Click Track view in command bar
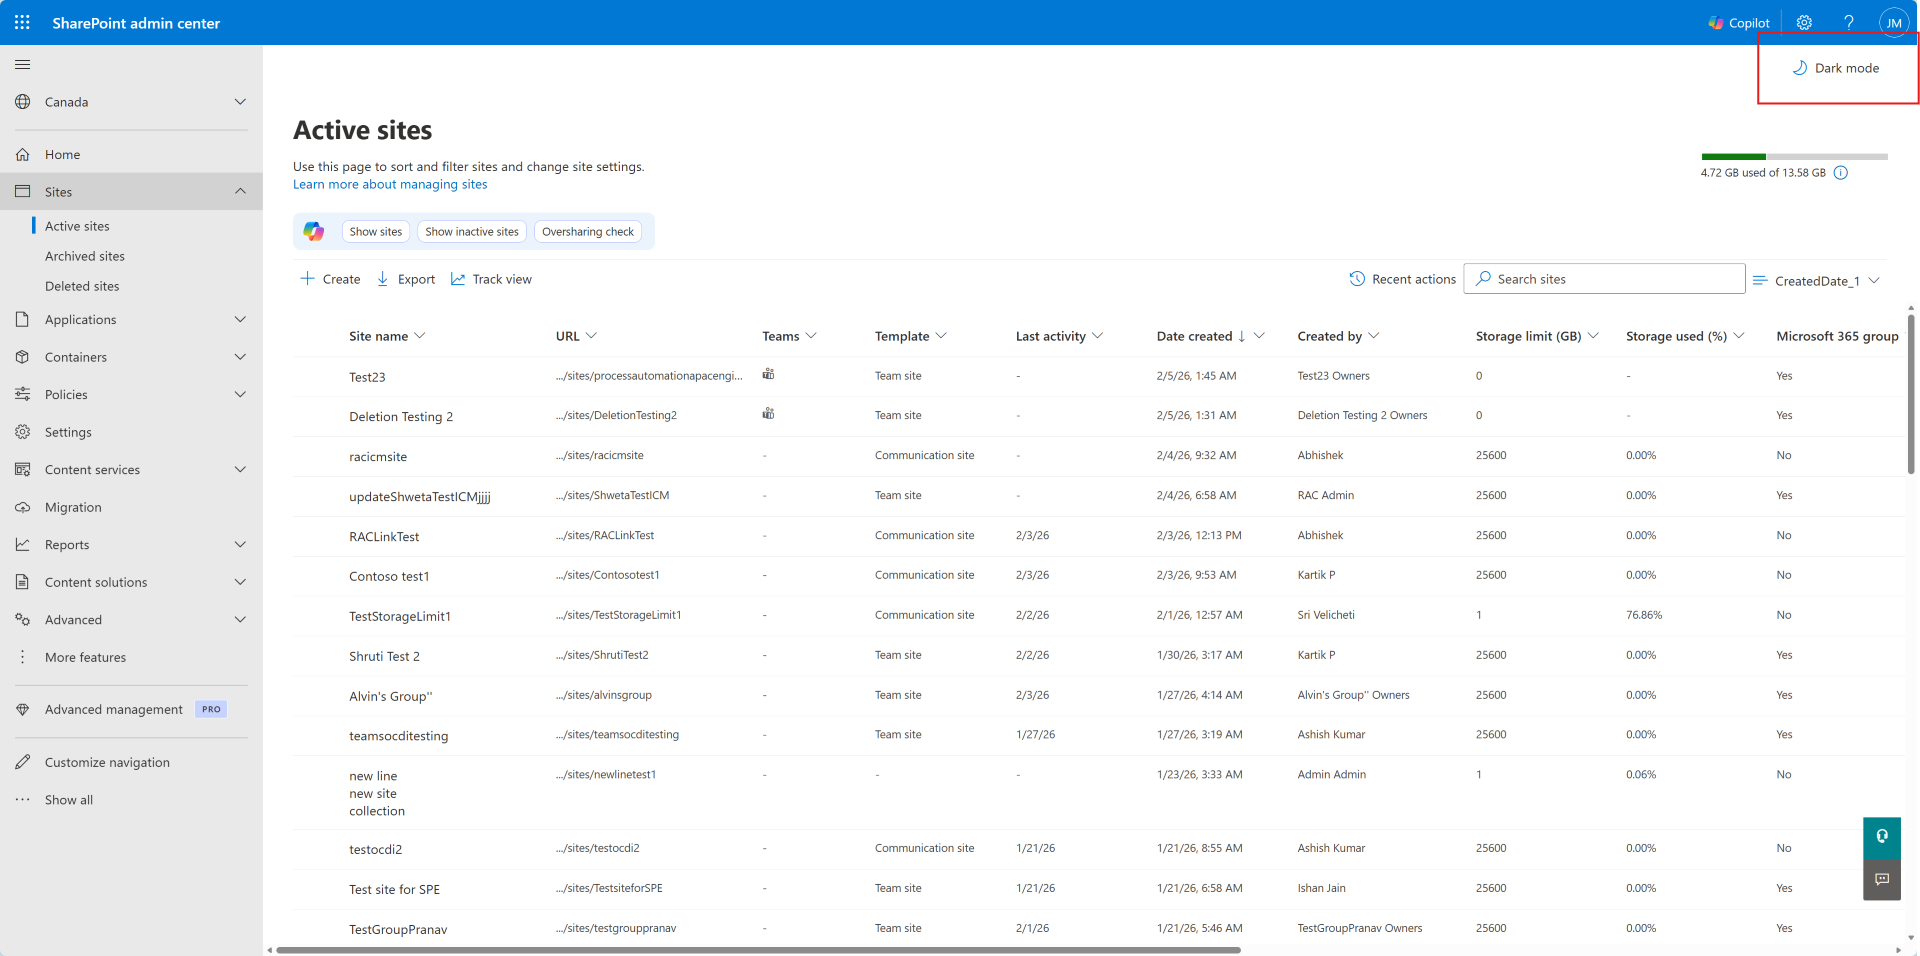Viewport: 1920px width, 956px height. [491, 279]
